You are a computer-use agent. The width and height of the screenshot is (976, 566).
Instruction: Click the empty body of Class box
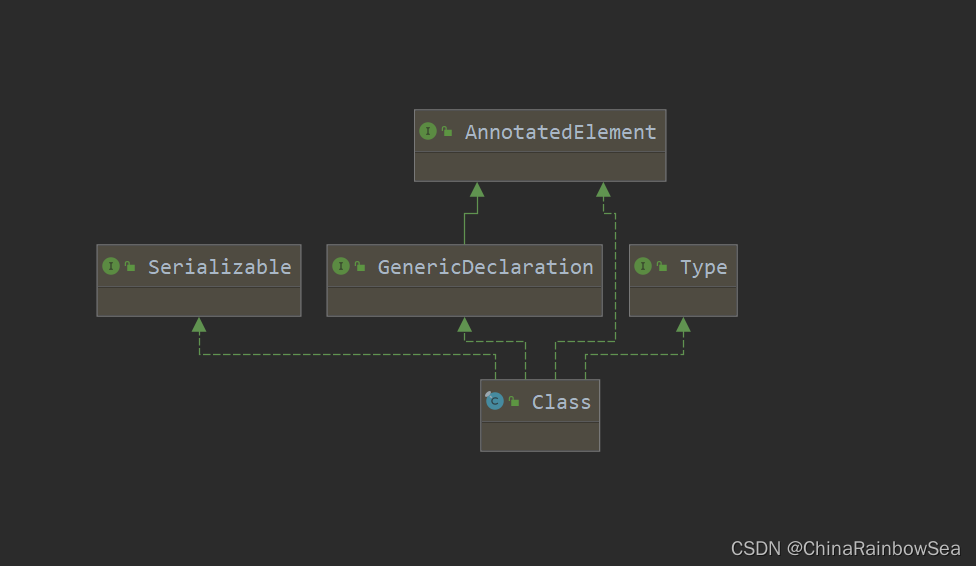click(x=540, y=436)
